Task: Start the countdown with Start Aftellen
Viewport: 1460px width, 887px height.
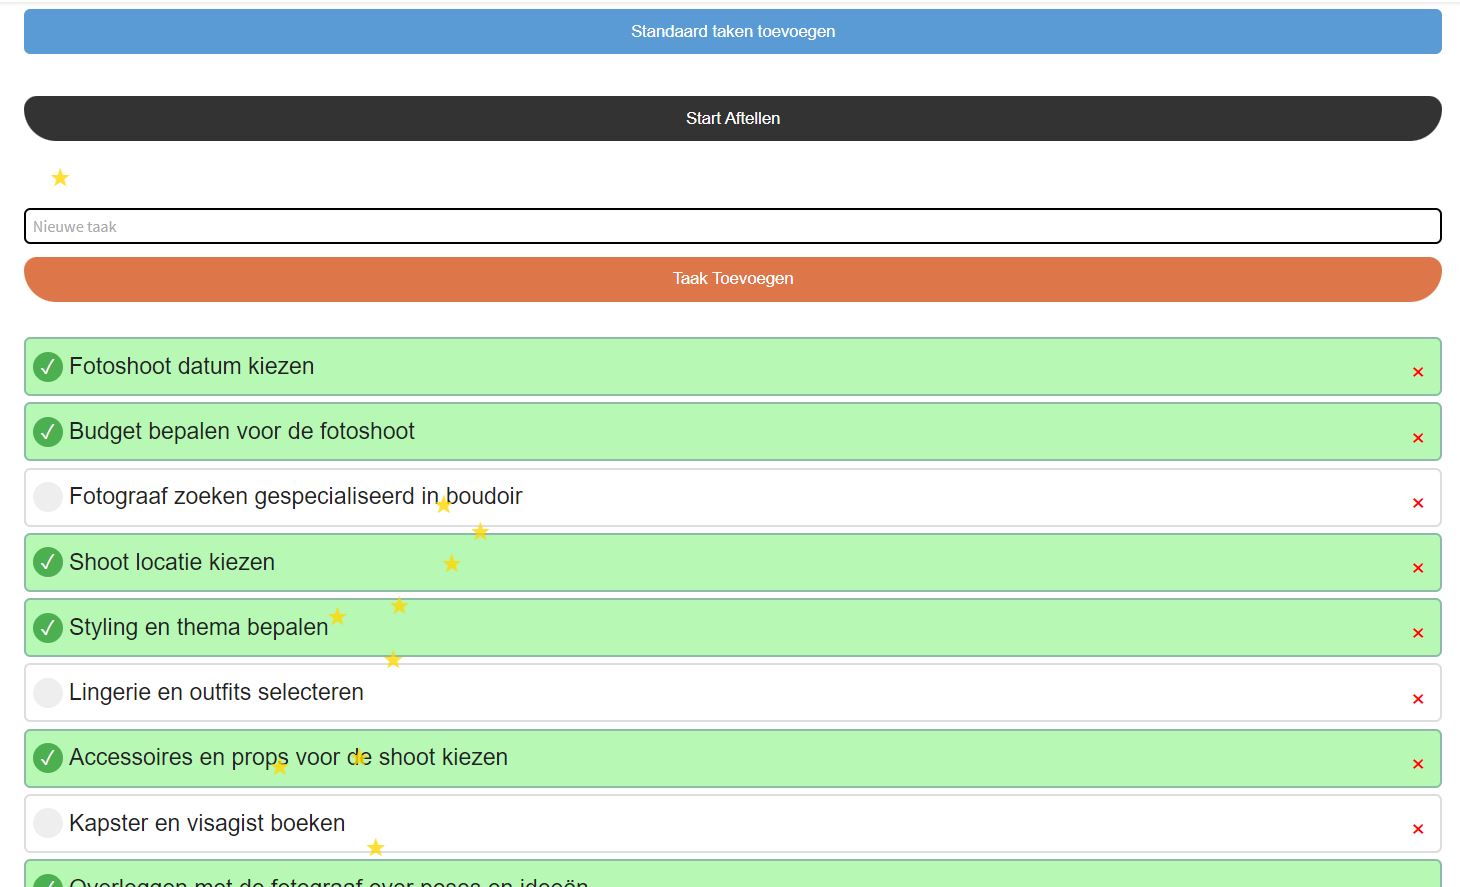Action: tap(732, 118)
